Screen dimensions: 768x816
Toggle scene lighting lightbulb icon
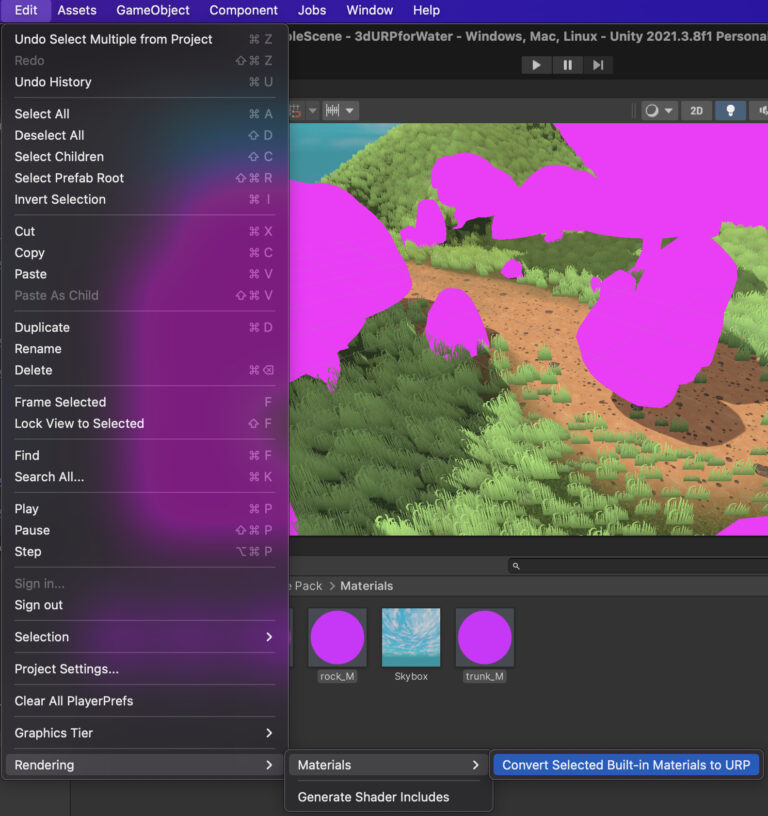tap(730, 110)
